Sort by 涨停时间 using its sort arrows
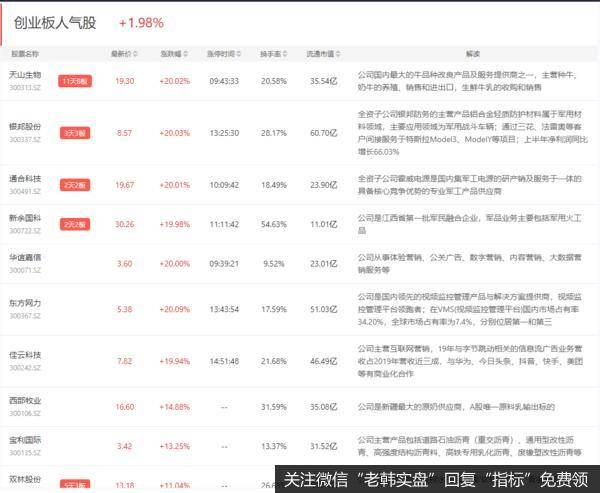Screen dimensions: 600x493 239,54
